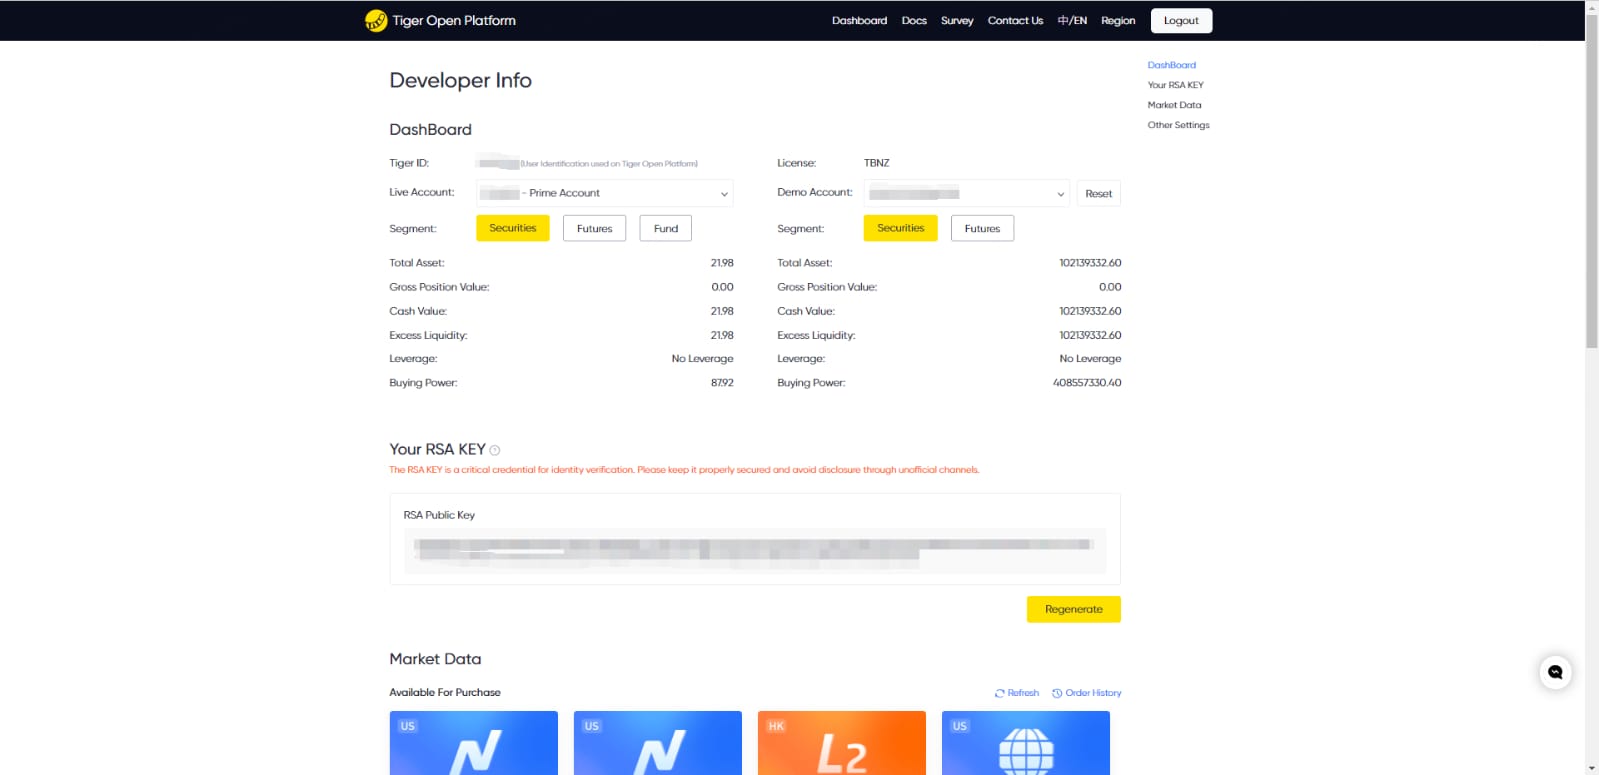Switch language with 中/EN
Image resolution: width=1599 pixels, height=775 pixels.
(1072, 20)
